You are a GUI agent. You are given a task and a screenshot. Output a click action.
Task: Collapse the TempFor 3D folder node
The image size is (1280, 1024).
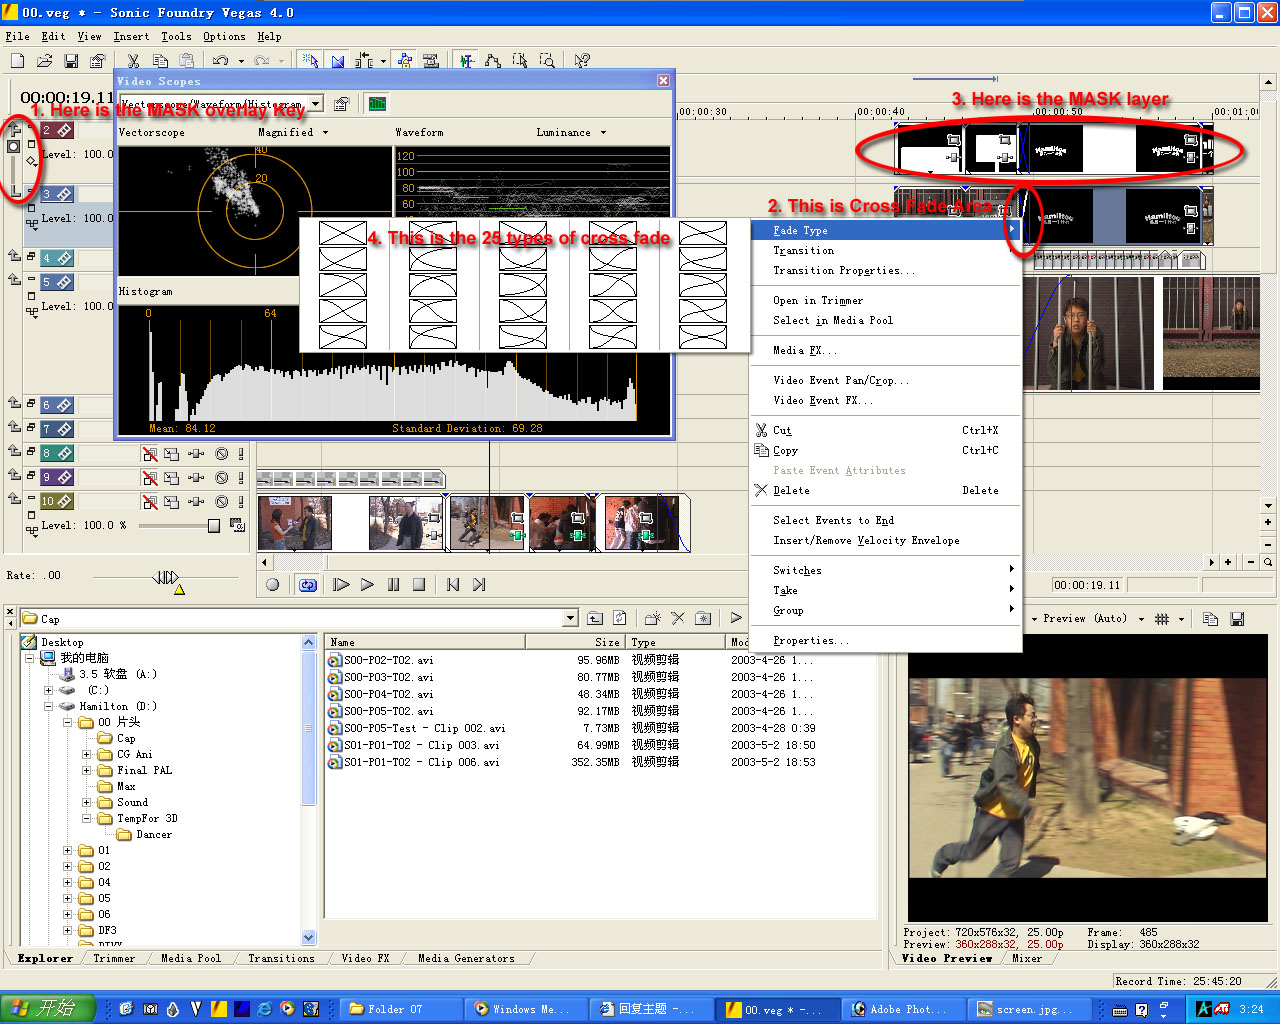click(x=86, y=818)
